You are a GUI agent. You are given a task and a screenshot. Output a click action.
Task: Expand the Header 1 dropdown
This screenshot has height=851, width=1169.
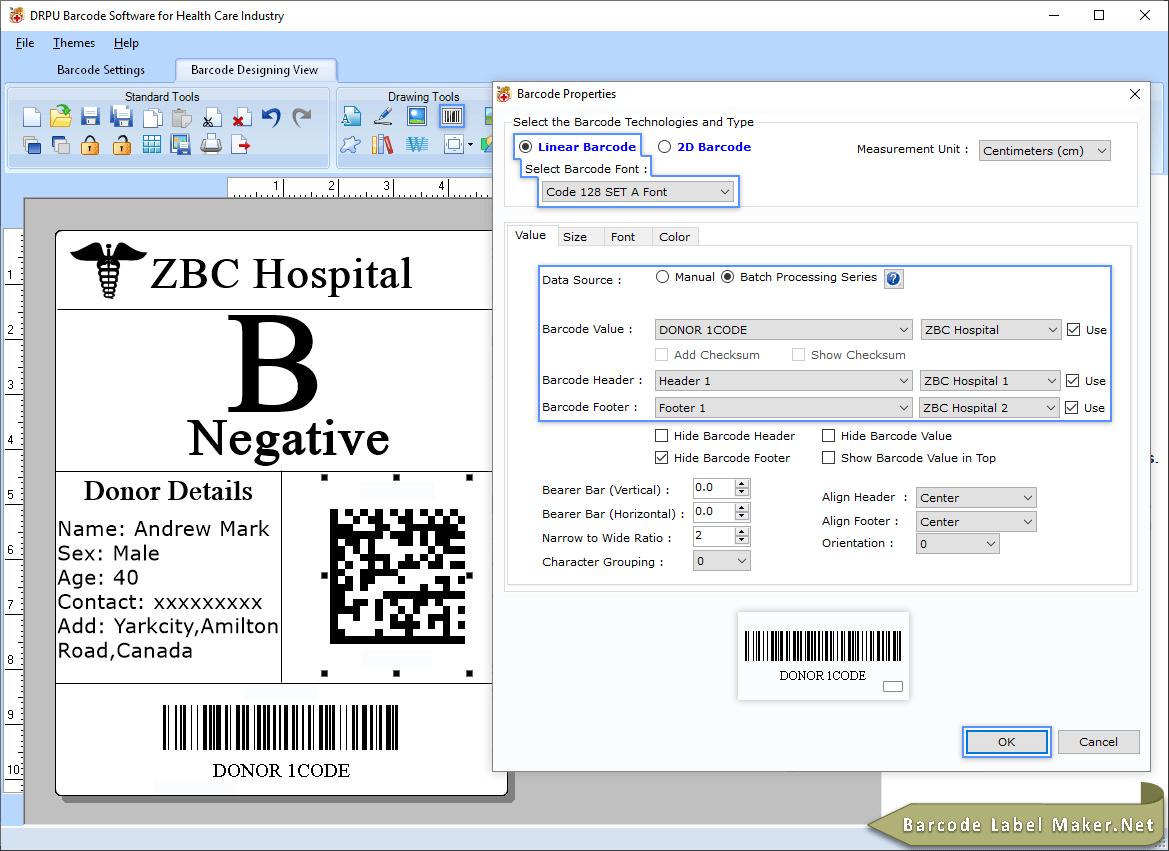[784, 380]
